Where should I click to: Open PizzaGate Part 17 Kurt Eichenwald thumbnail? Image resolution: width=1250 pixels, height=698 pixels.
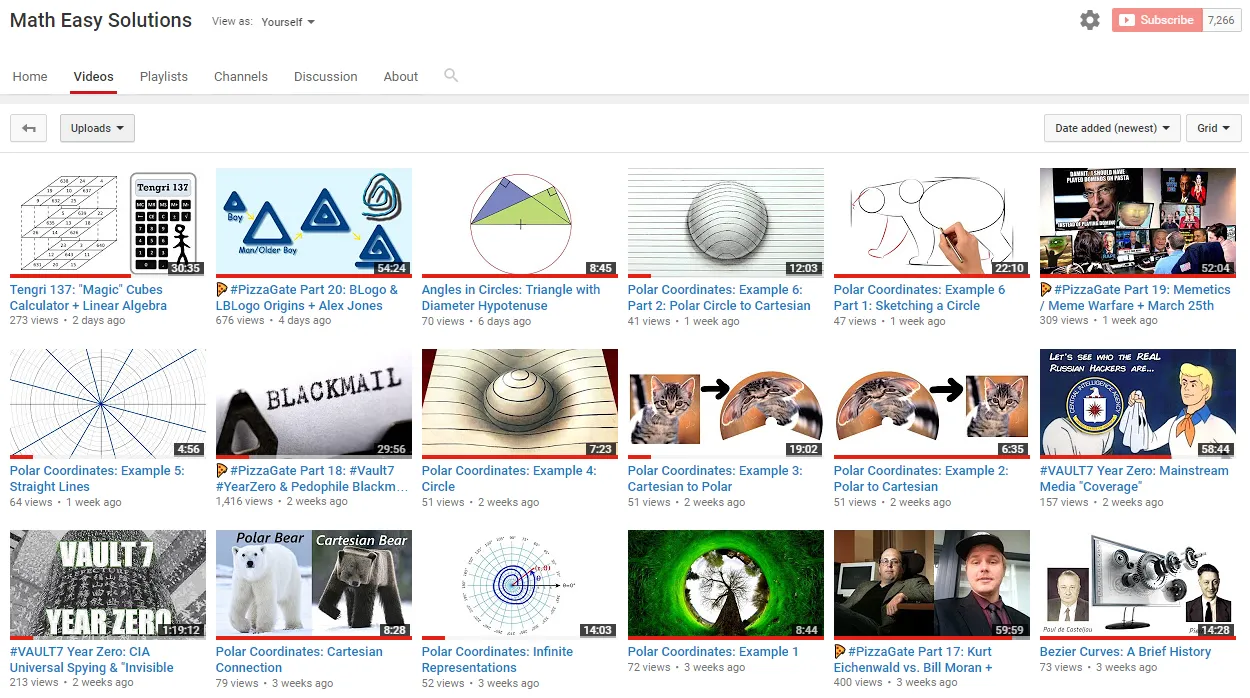click(x=932, y=584)
